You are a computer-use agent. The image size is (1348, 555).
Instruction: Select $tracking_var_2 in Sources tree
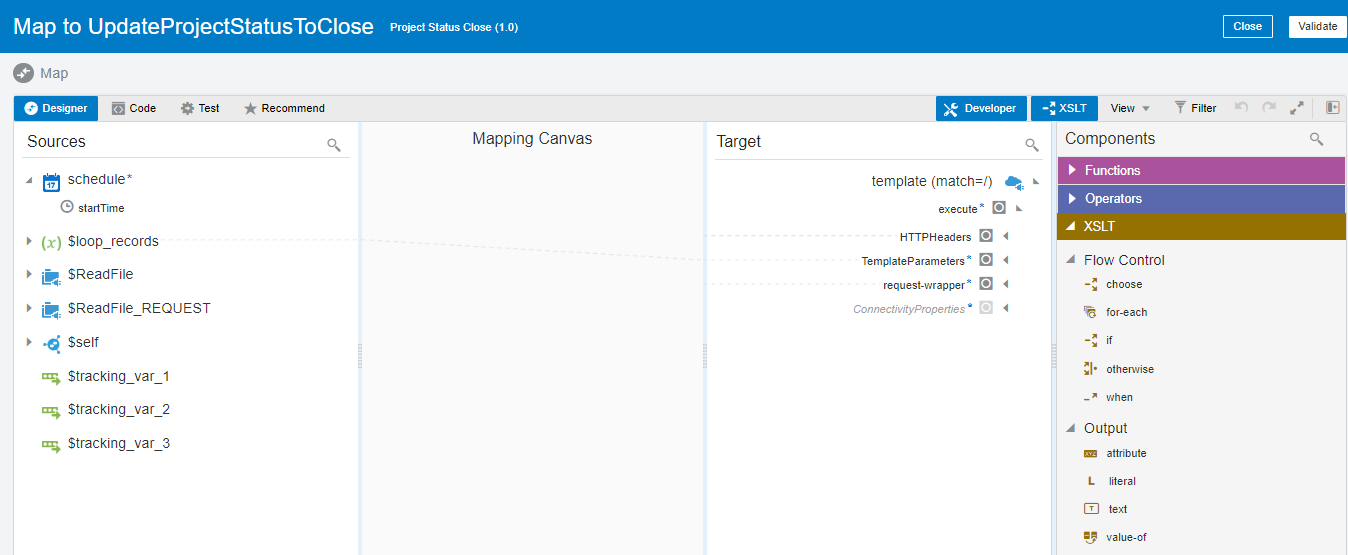(118, 409)
